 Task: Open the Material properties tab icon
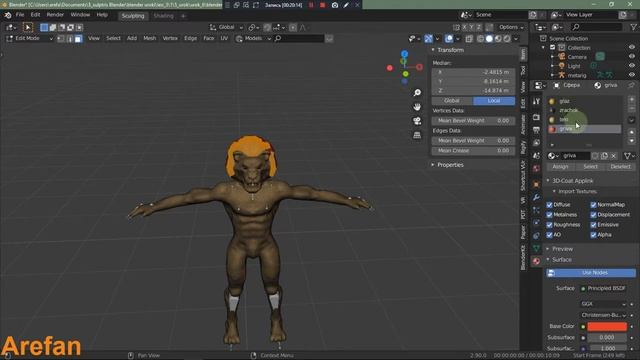pyautogui.click(x=536, y=261)
